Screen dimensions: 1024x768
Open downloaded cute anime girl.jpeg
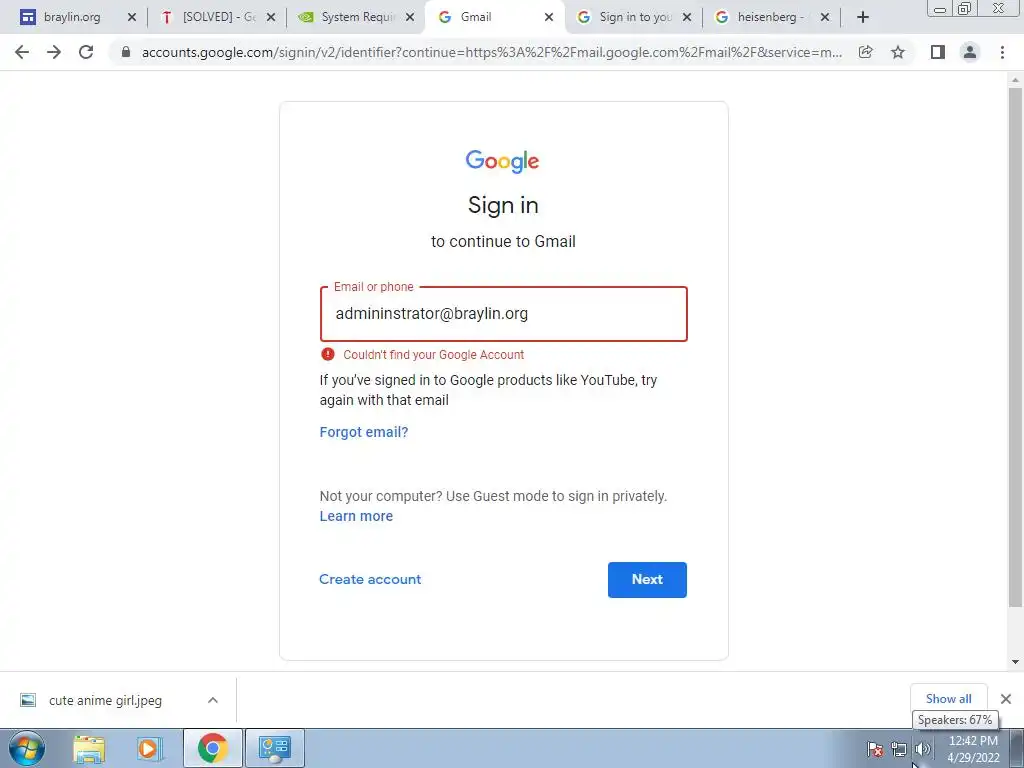(105, 700)
